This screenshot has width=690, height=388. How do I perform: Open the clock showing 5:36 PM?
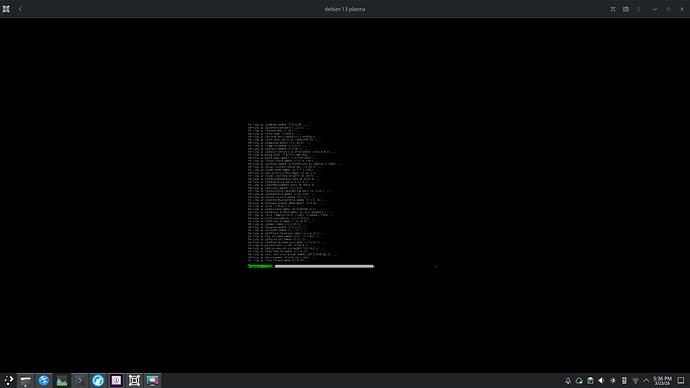coord(662,381)
